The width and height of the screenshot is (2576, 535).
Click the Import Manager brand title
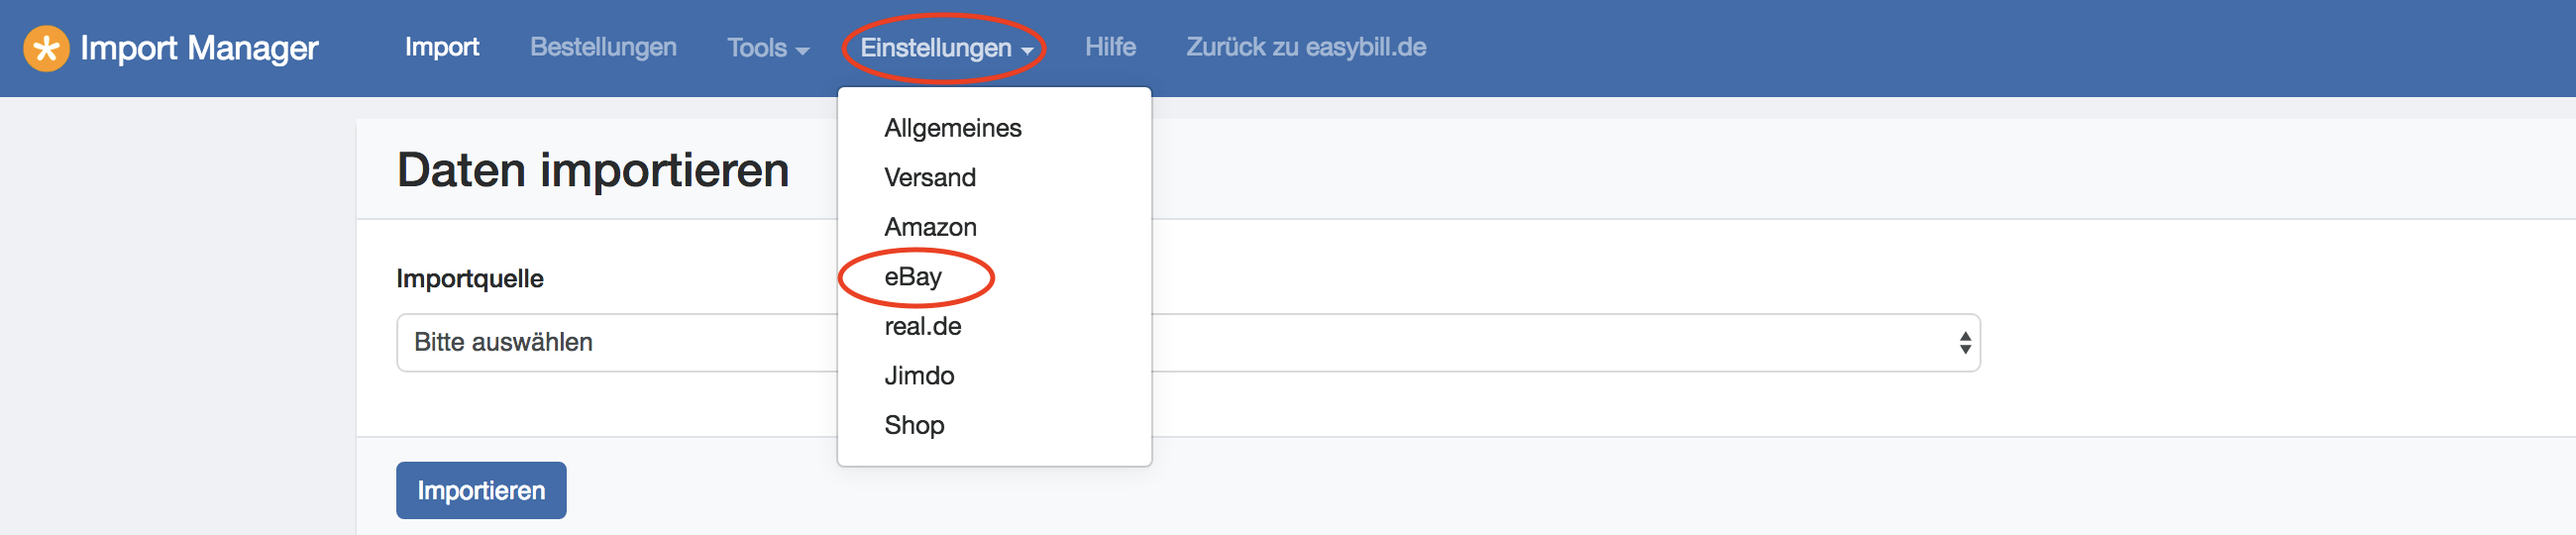[x=199, y=48]
